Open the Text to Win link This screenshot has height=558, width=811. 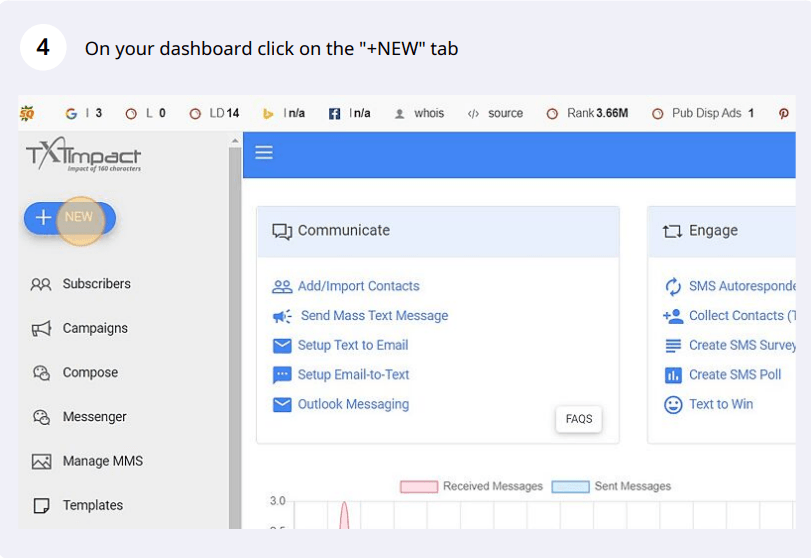(721, 404)
